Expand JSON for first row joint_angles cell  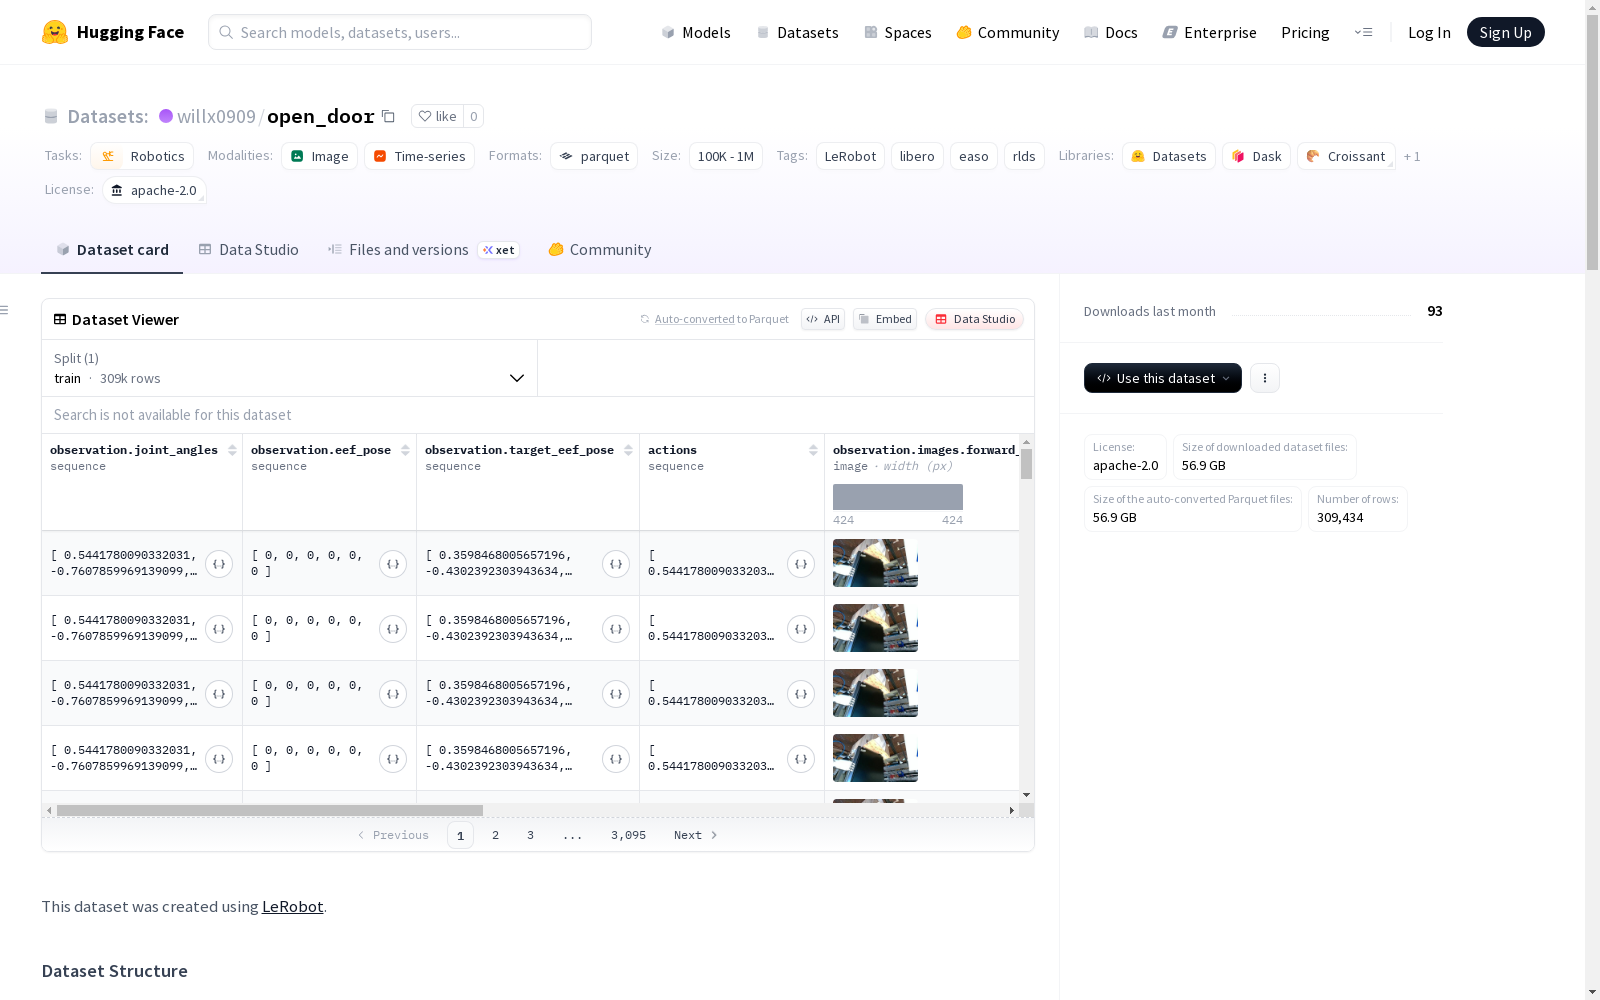pos(219,564)
